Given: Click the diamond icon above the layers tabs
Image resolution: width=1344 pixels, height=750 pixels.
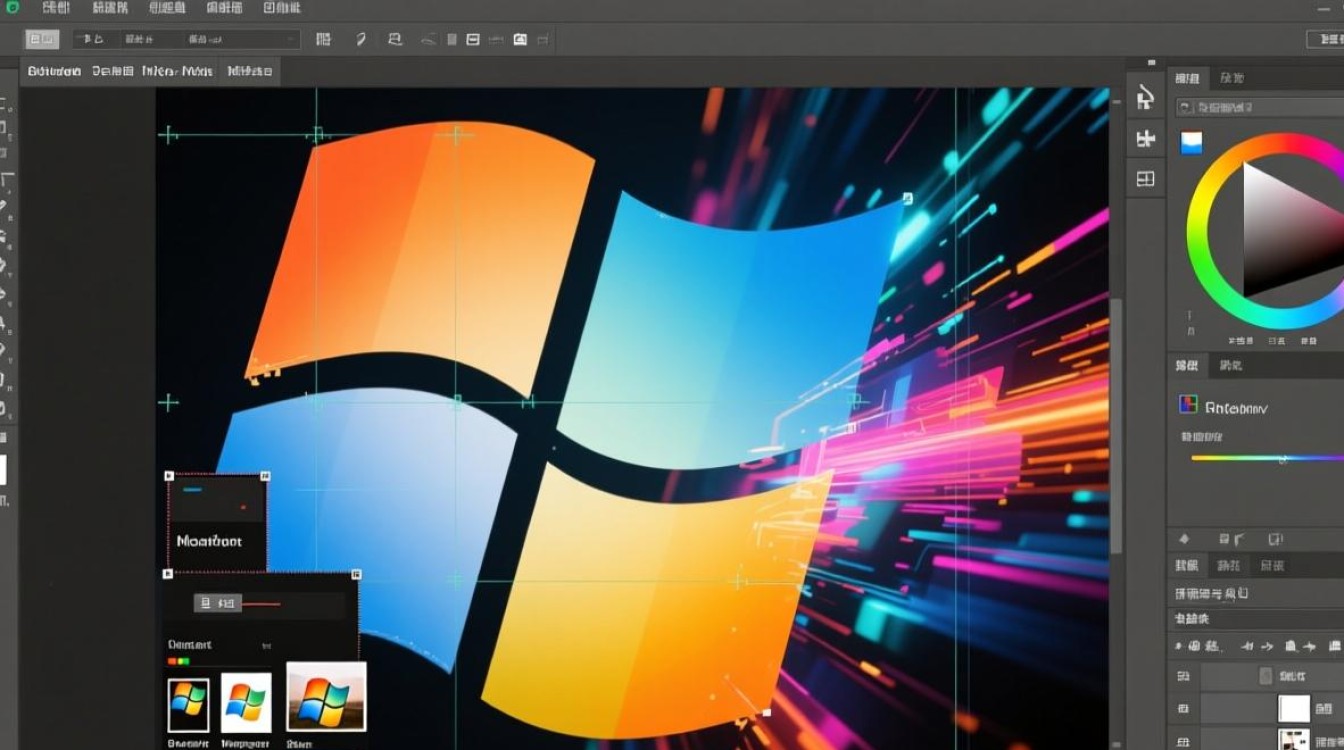Looking at the screenshot, I should tap(1184, 538).
